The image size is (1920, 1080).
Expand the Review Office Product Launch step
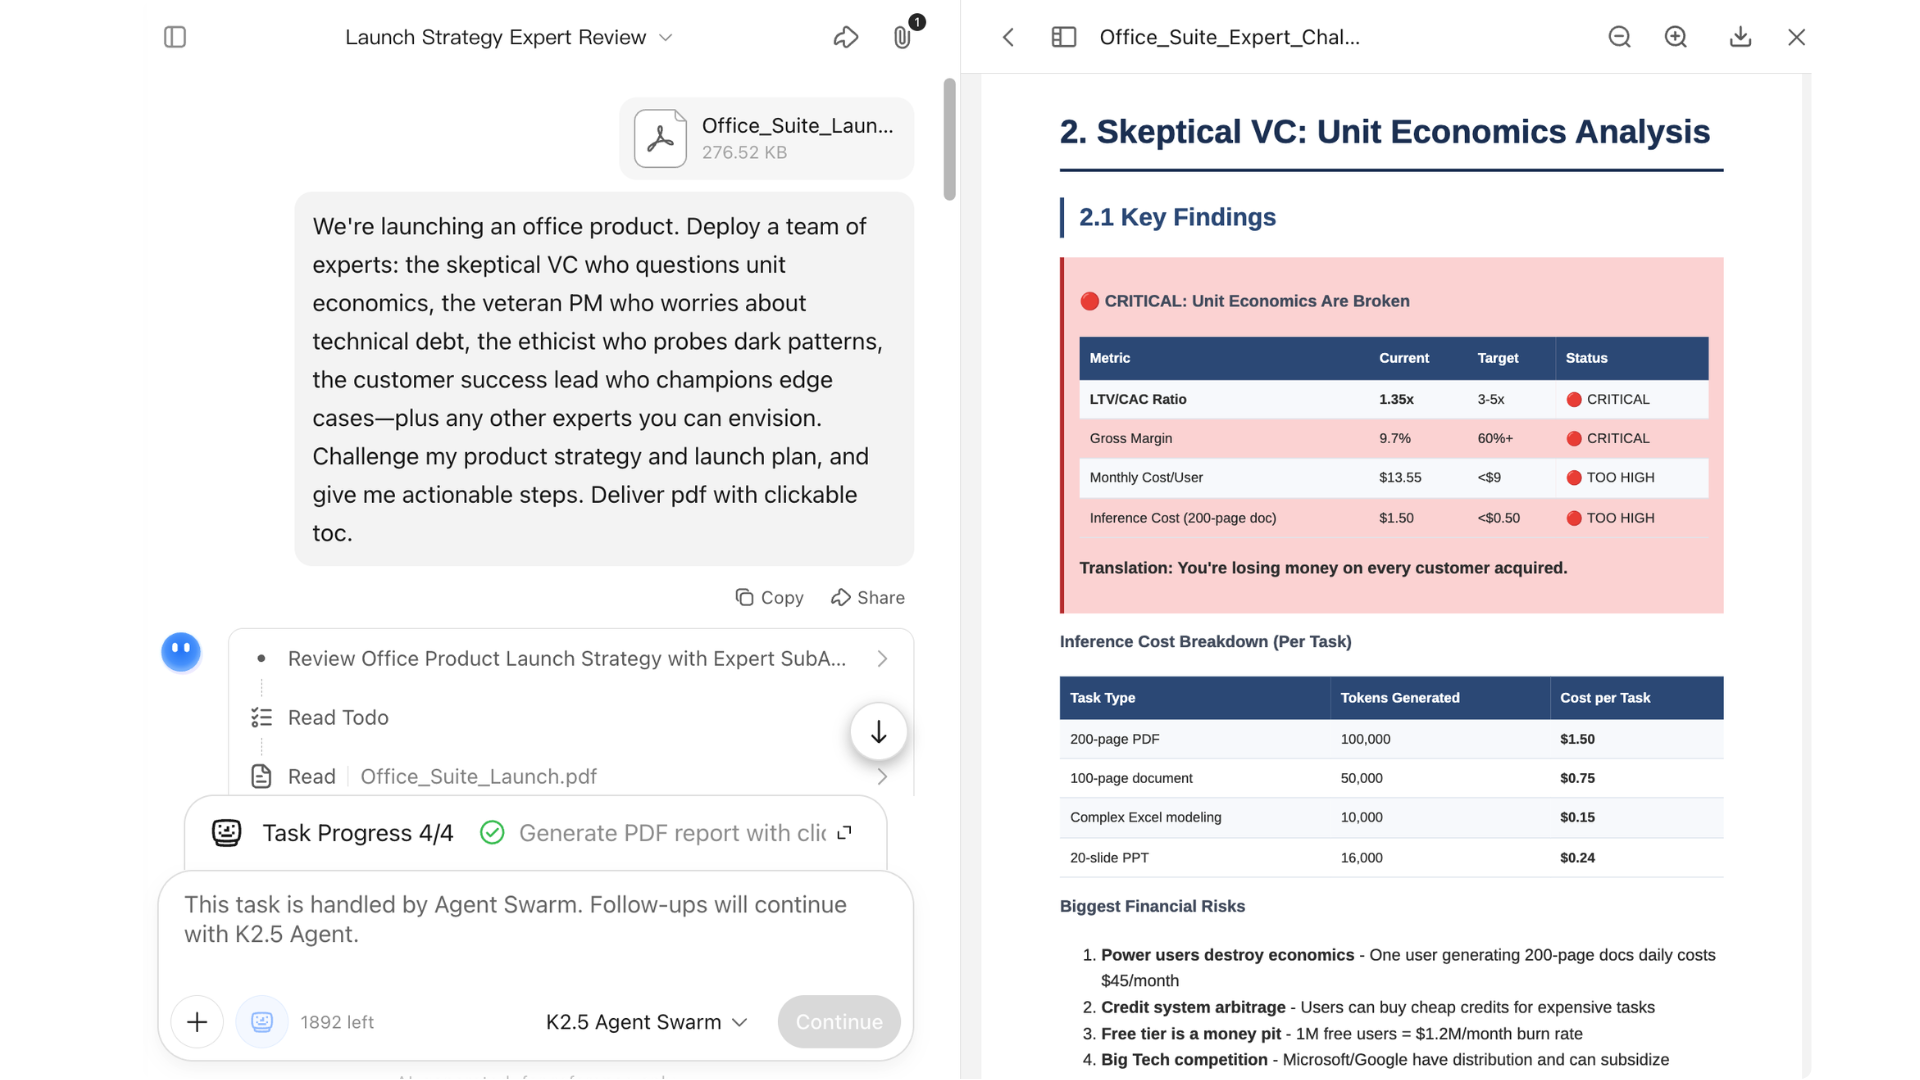point(882,659)
